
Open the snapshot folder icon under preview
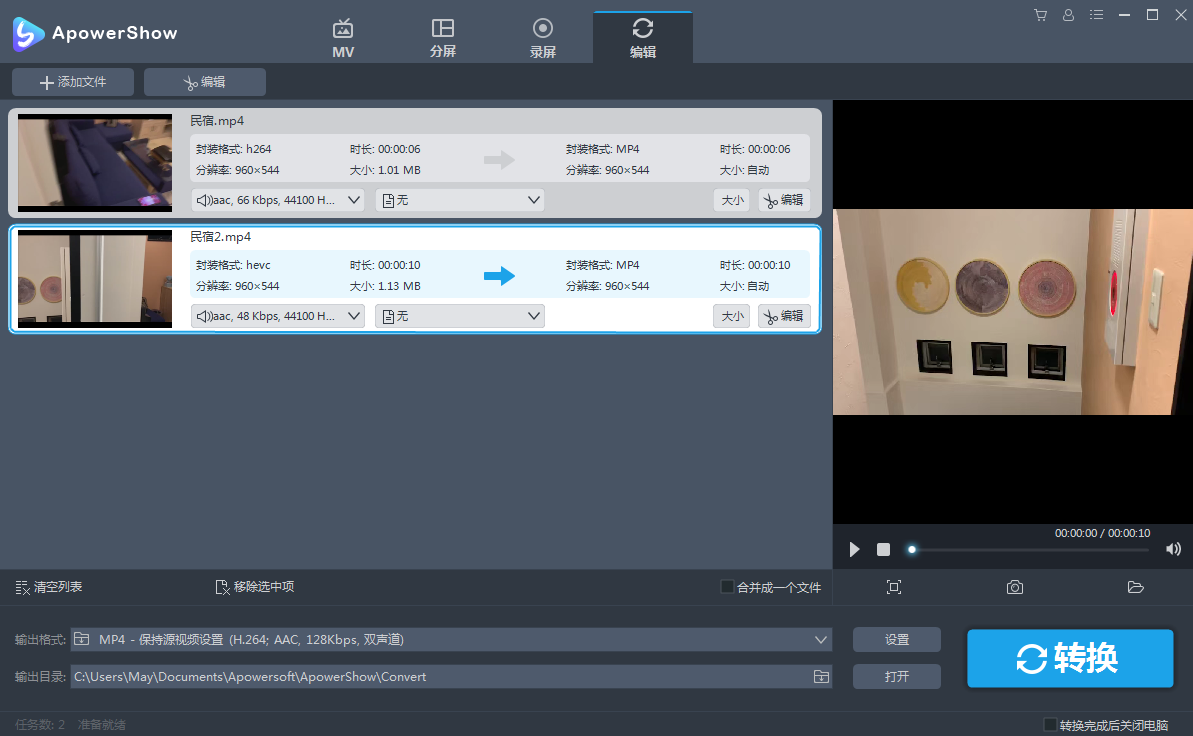point(1135,587)
